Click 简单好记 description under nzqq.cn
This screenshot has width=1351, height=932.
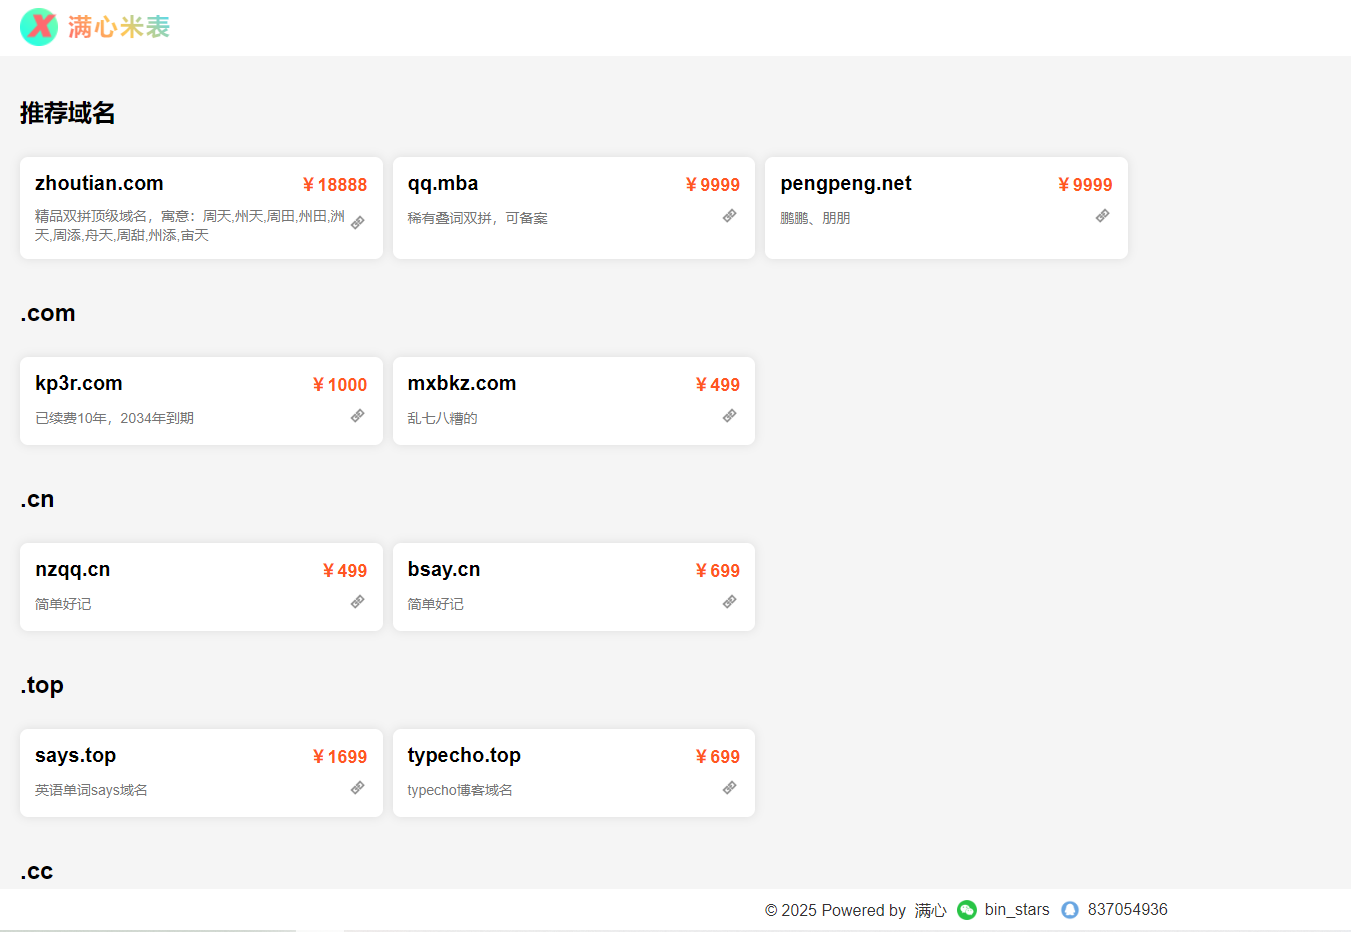[63, 604]
